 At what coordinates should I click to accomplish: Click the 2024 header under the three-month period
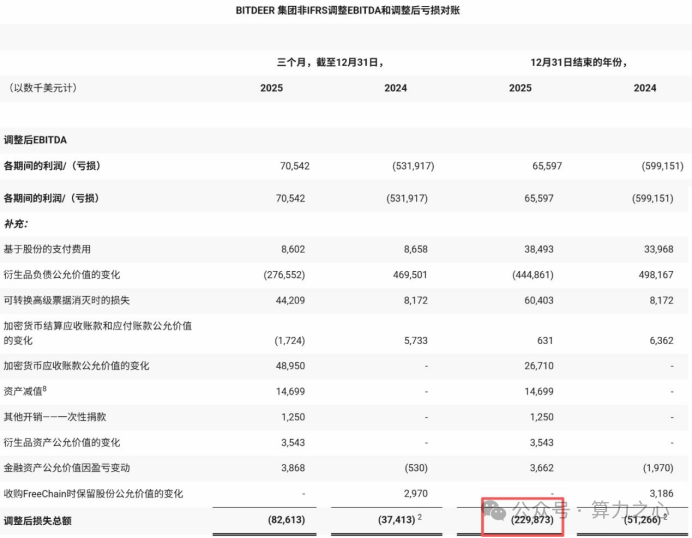tap(395, 88)
